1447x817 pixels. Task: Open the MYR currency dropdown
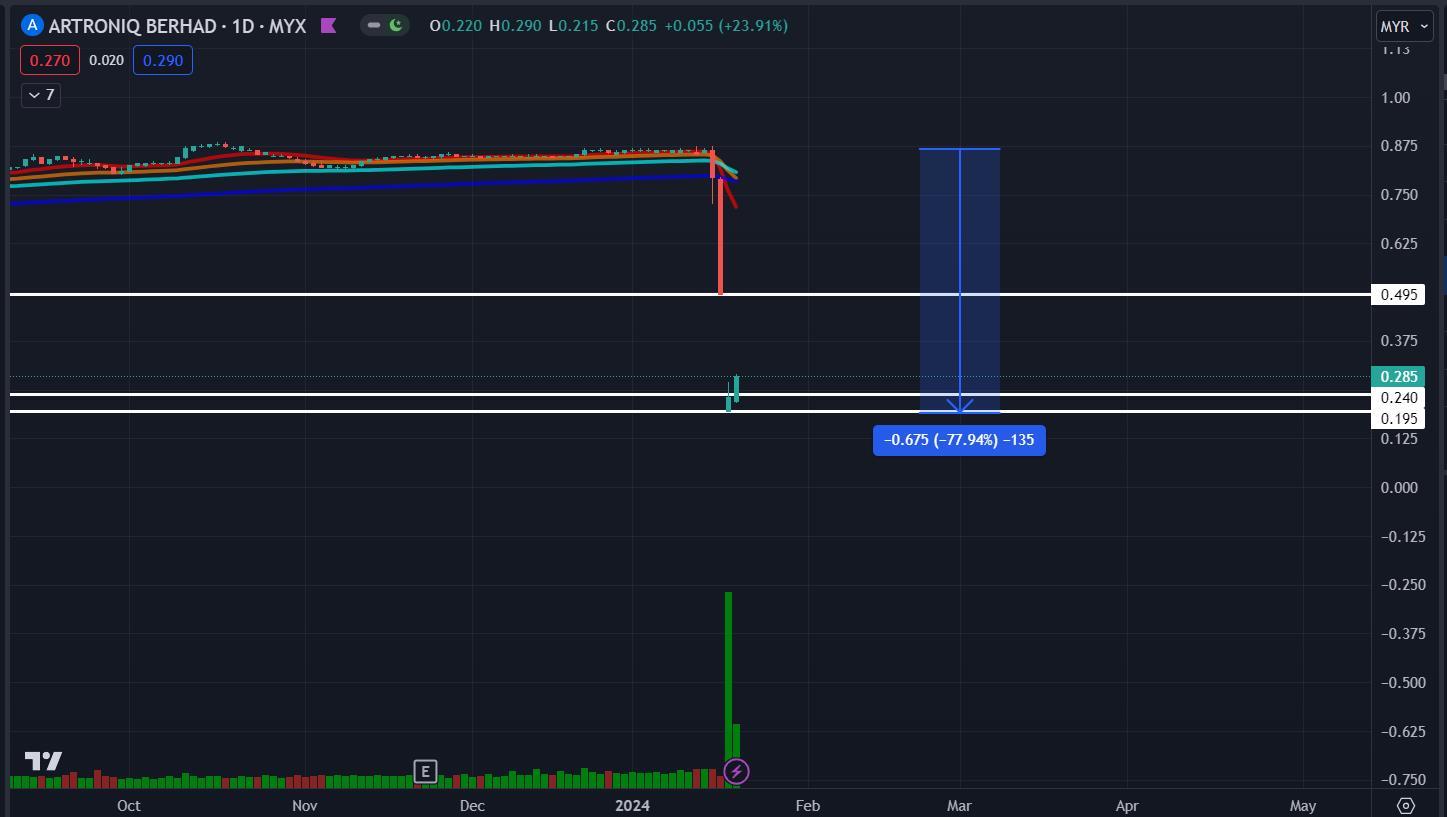1405,26
